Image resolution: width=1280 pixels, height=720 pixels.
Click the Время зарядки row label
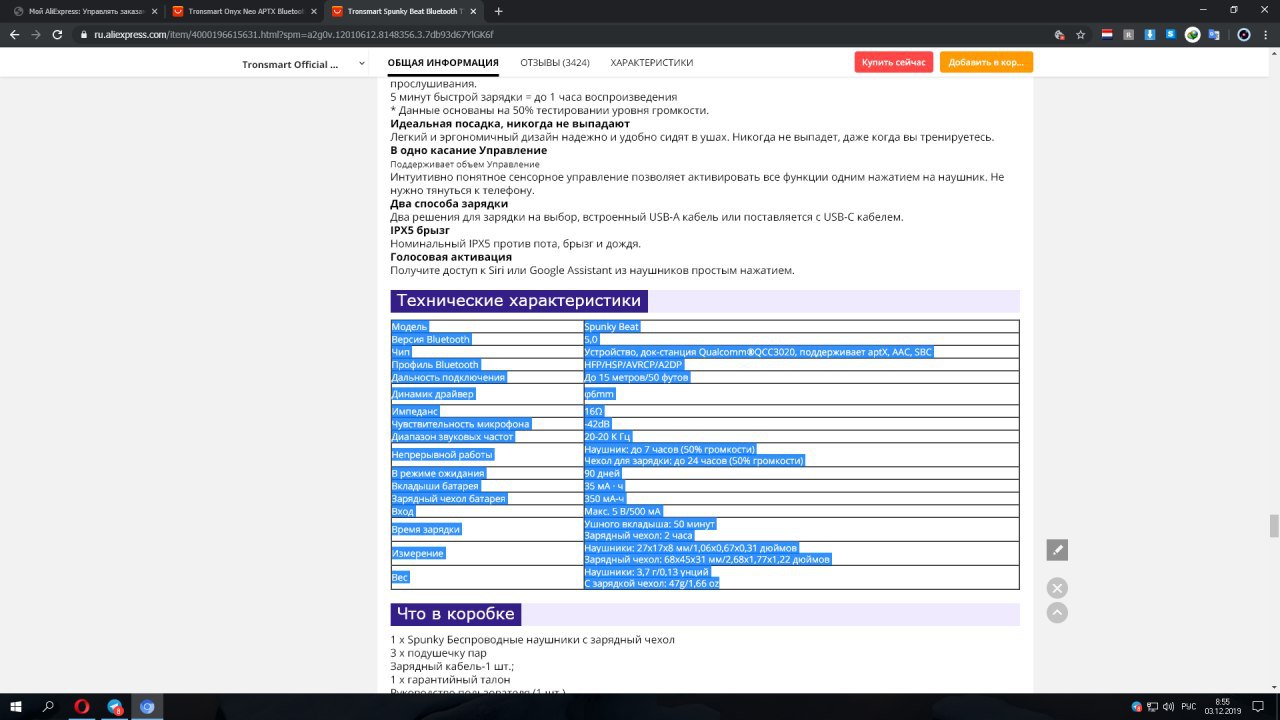(x=426, y=529)
